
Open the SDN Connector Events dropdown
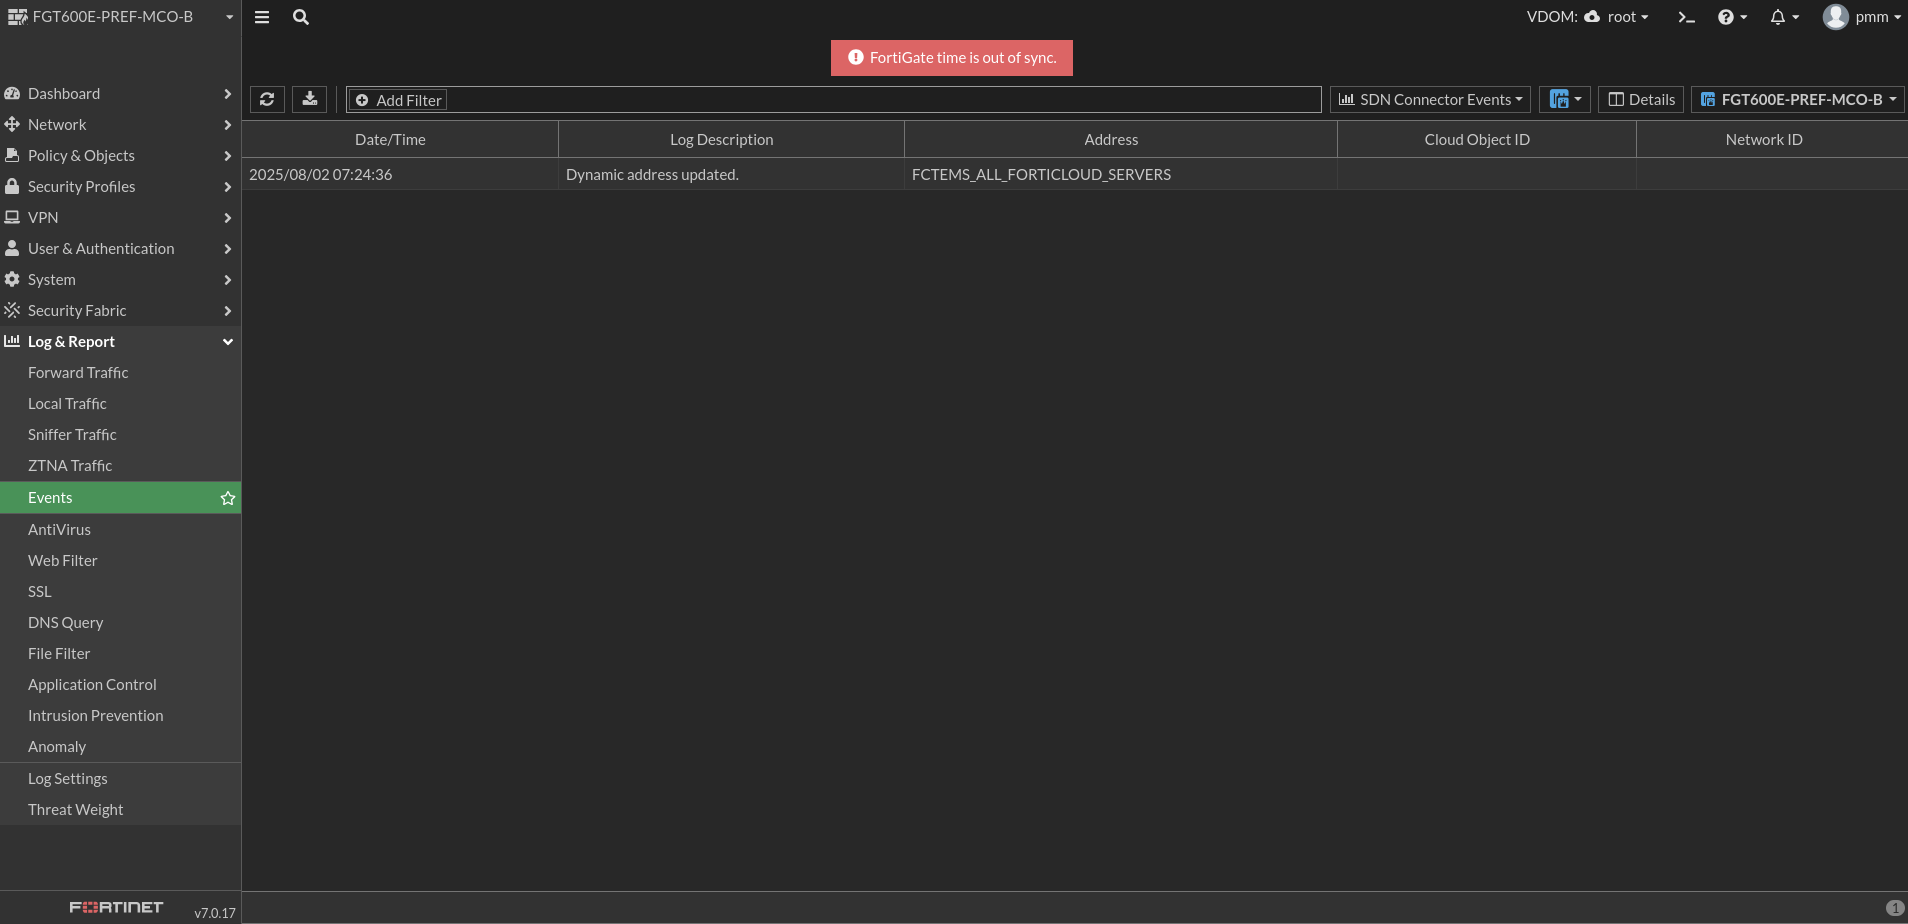(1430, 99)
